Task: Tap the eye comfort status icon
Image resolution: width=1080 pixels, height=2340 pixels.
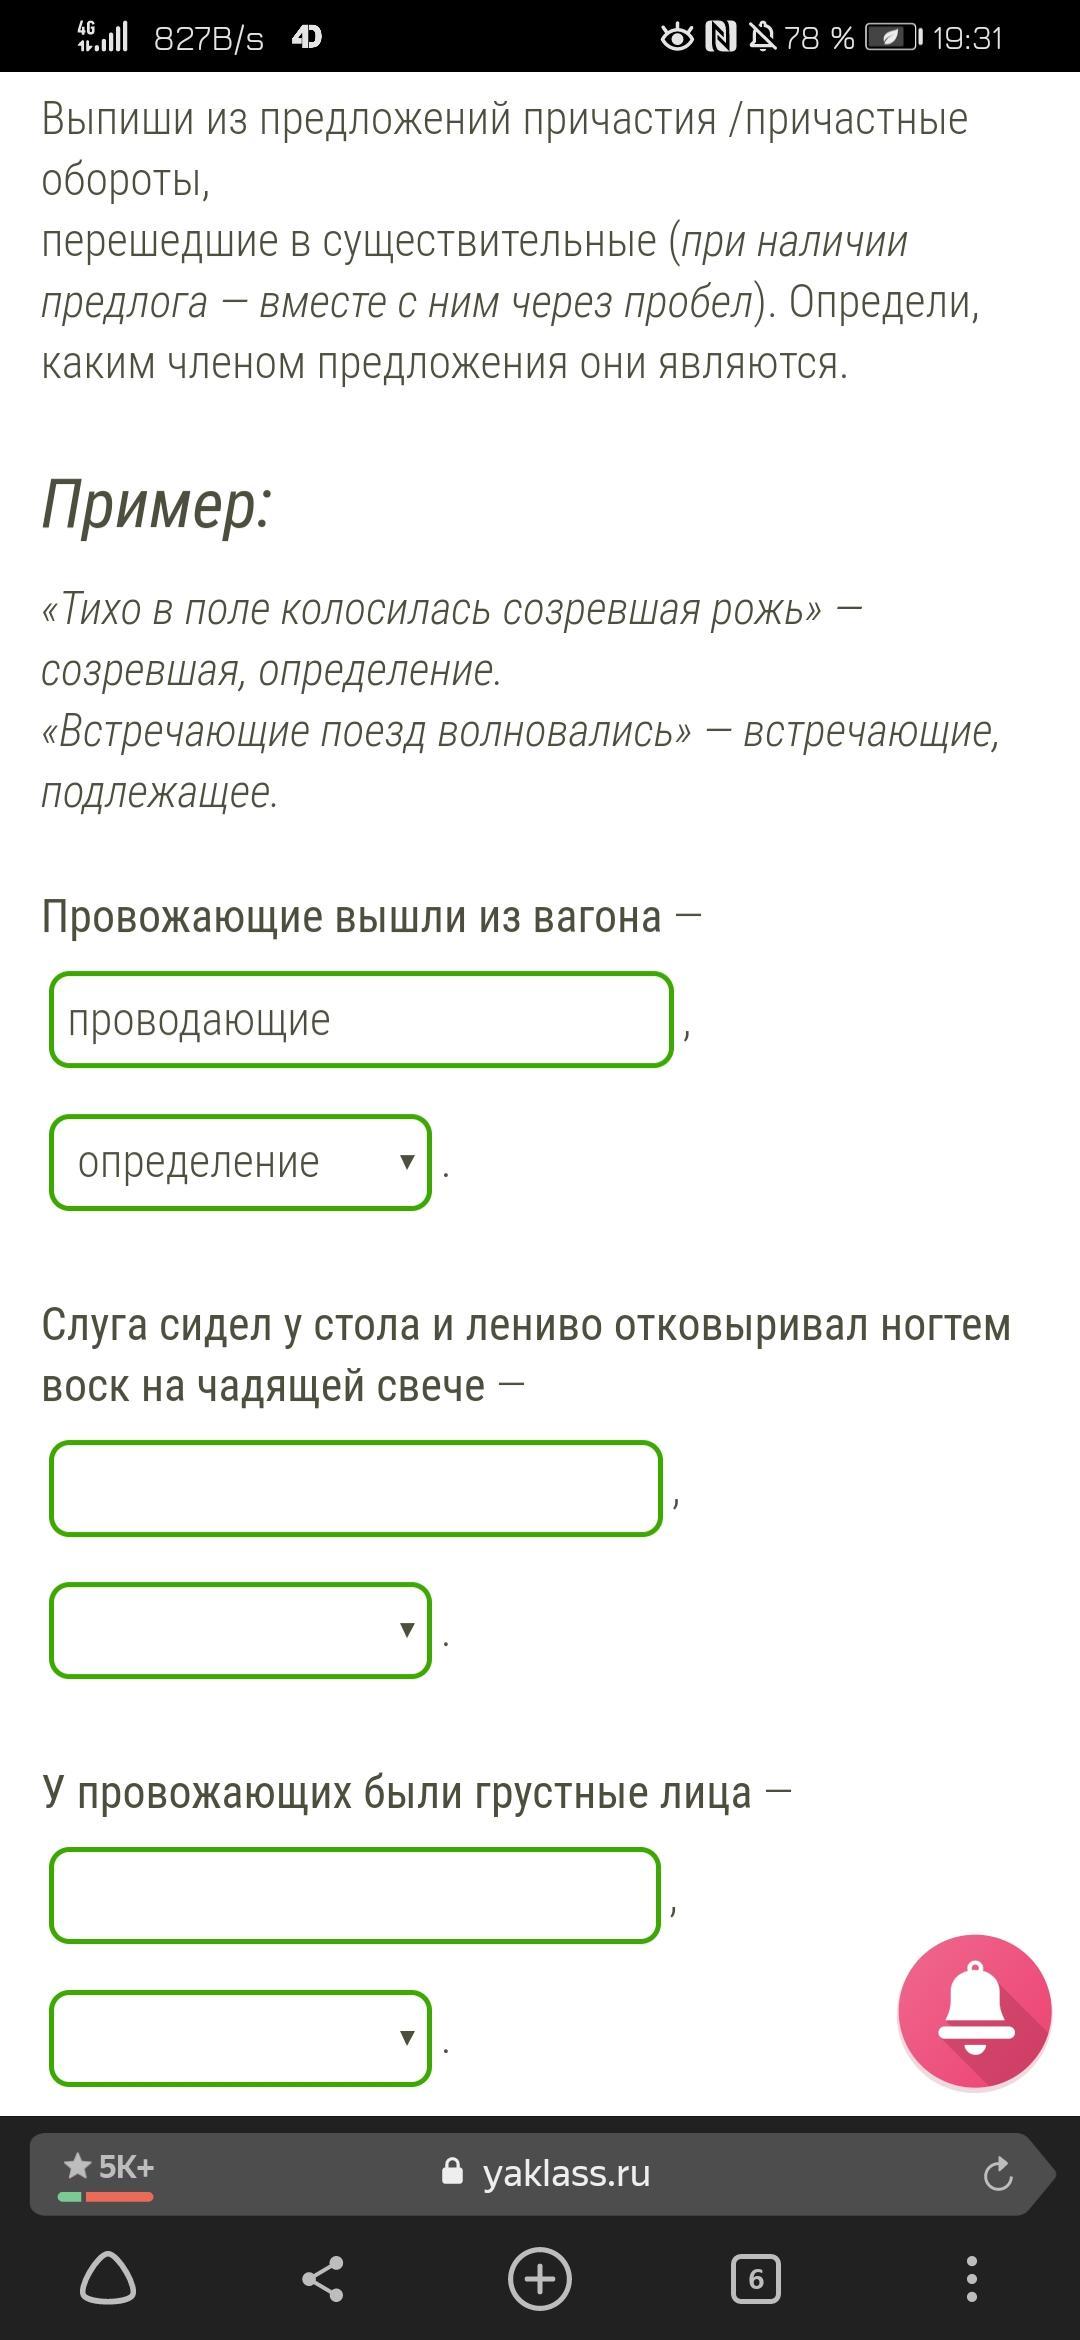Action: click(x=677, y=38)
